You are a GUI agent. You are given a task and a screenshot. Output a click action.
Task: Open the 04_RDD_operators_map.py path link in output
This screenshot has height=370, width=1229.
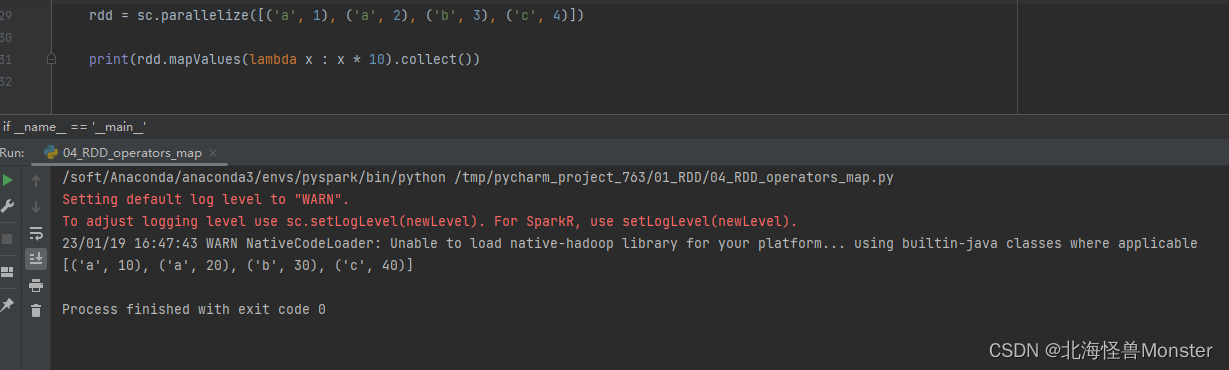pyautogui.click(x=675, y=178)
